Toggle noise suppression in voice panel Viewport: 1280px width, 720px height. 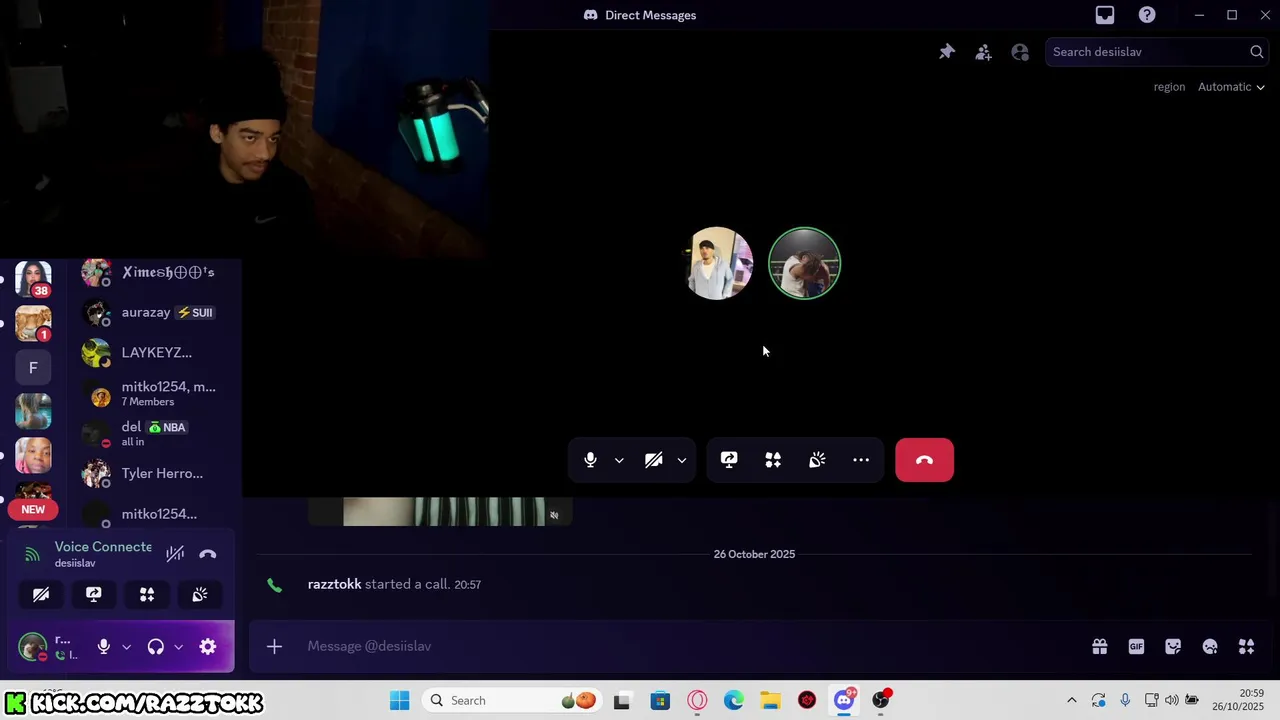click(175, 554)
